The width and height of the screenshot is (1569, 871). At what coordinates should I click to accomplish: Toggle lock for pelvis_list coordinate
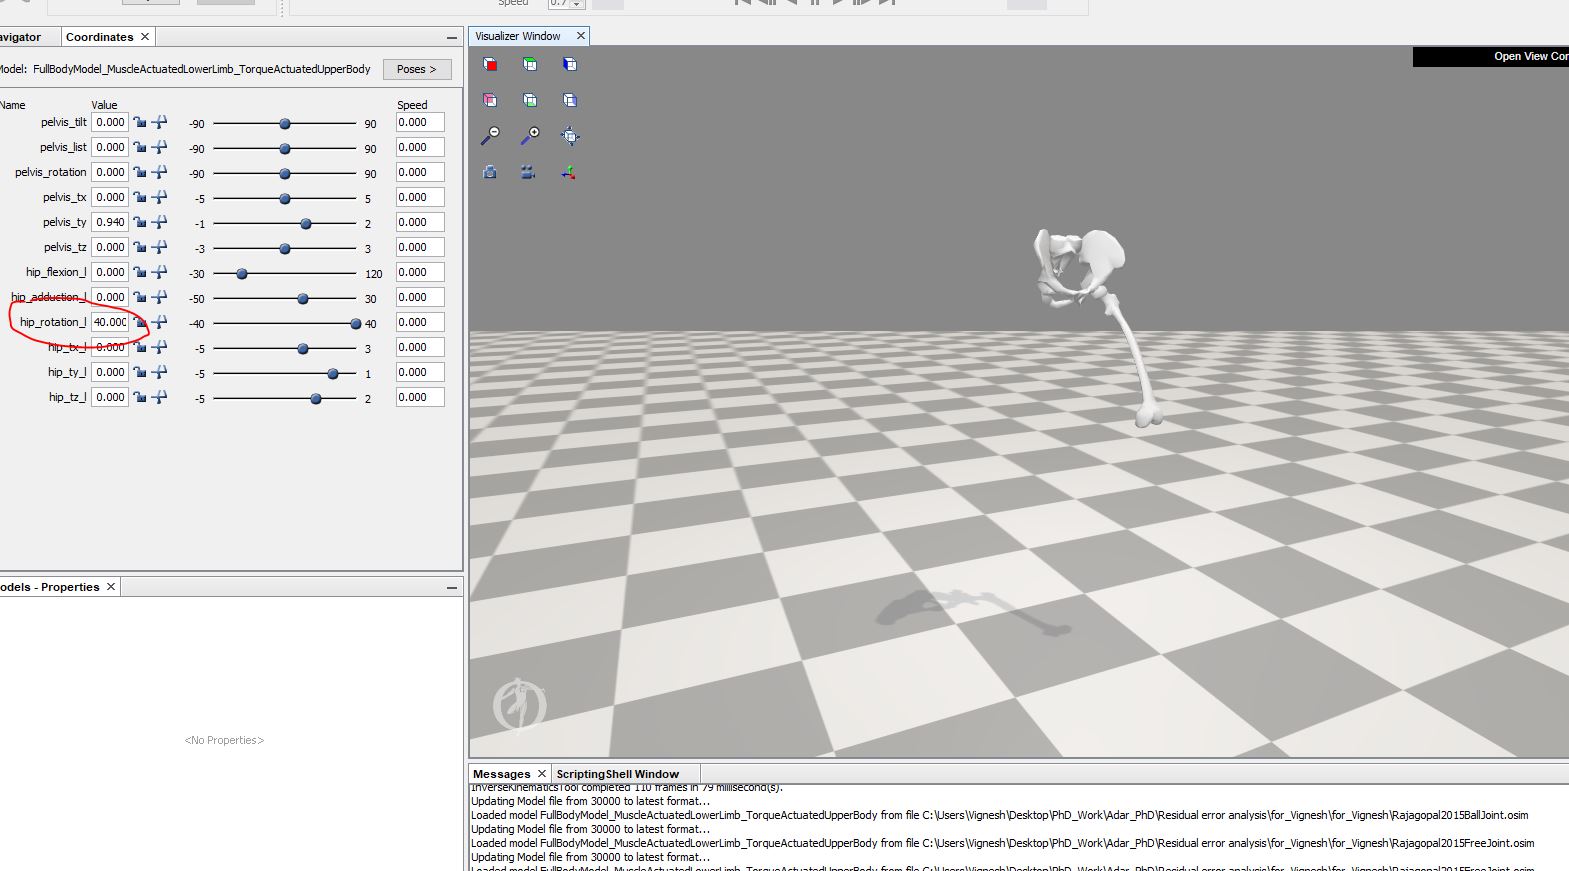pyautogui.click(x=140, y=147)
